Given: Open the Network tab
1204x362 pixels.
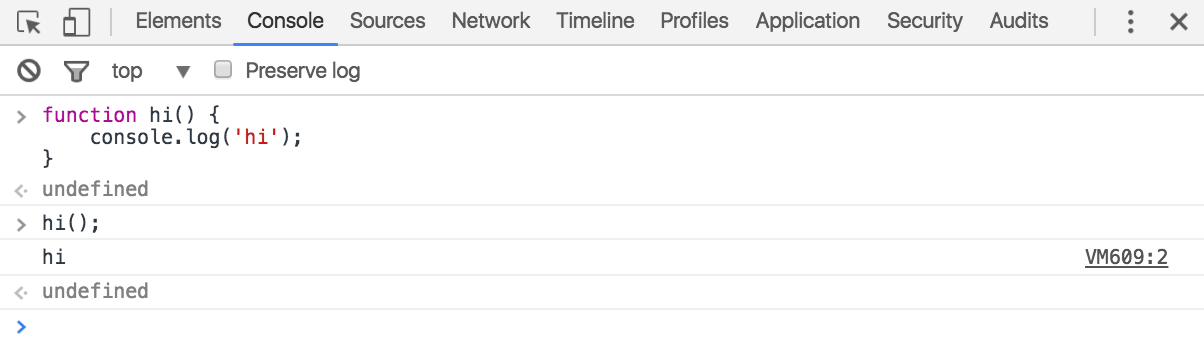Looking at the screenshot, I should 491,21.
